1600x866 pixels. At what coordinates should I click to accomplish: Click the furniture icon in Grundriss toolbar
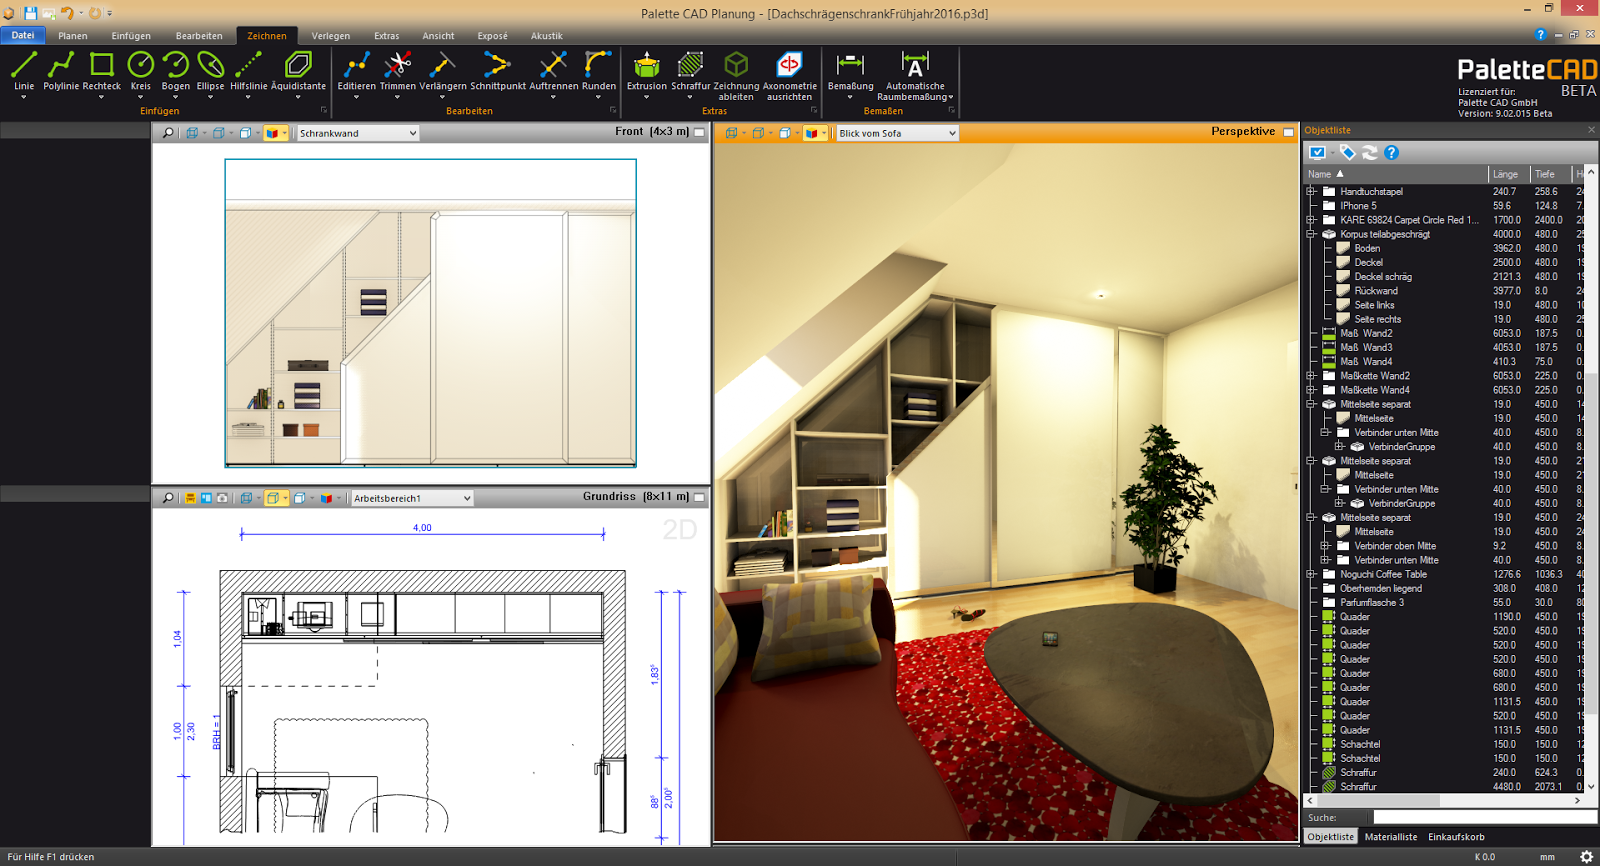point(190,498)
